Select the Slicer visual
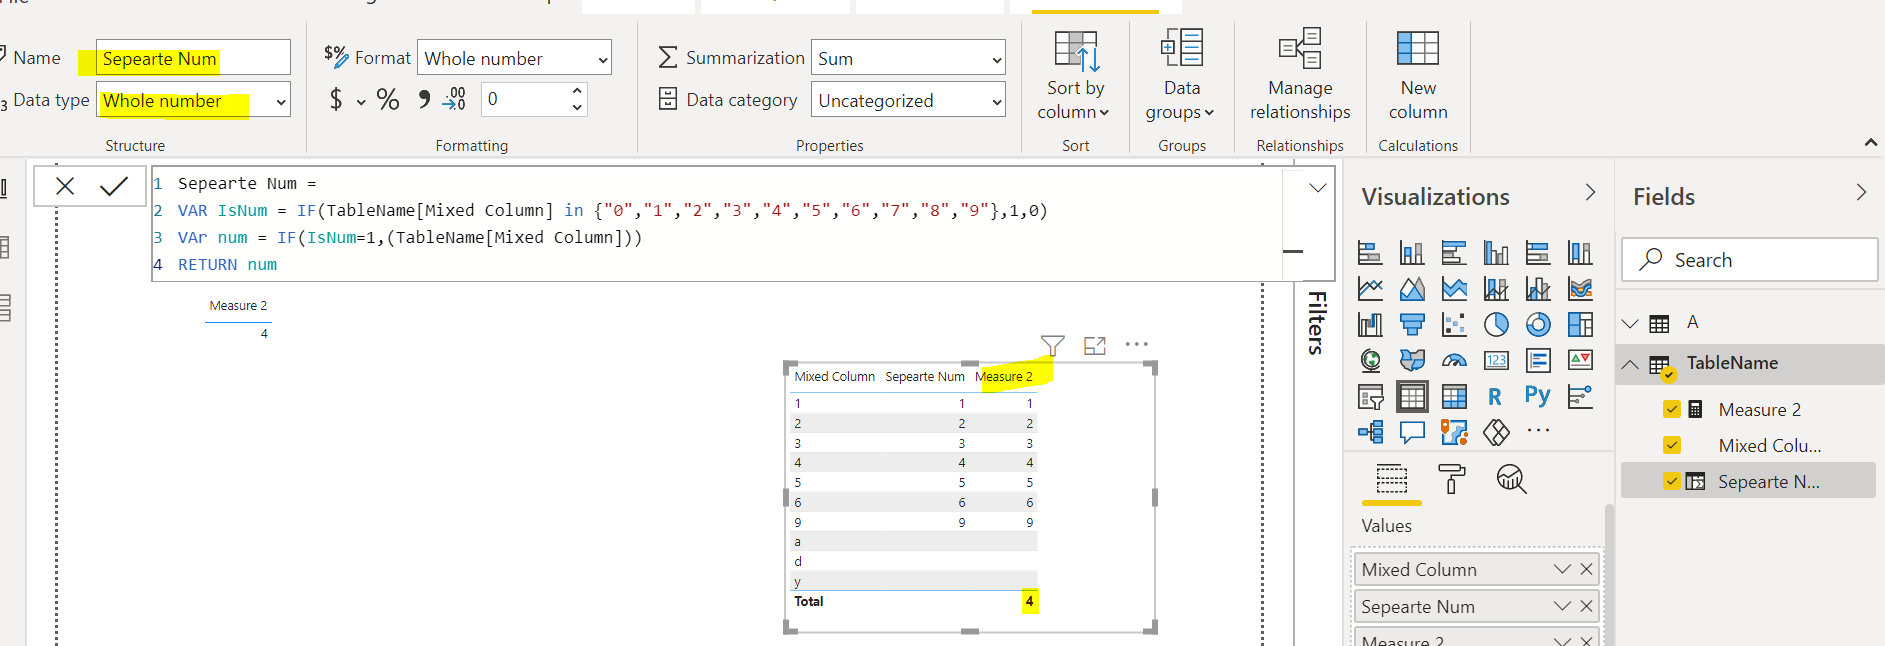 pos(1370,397)
